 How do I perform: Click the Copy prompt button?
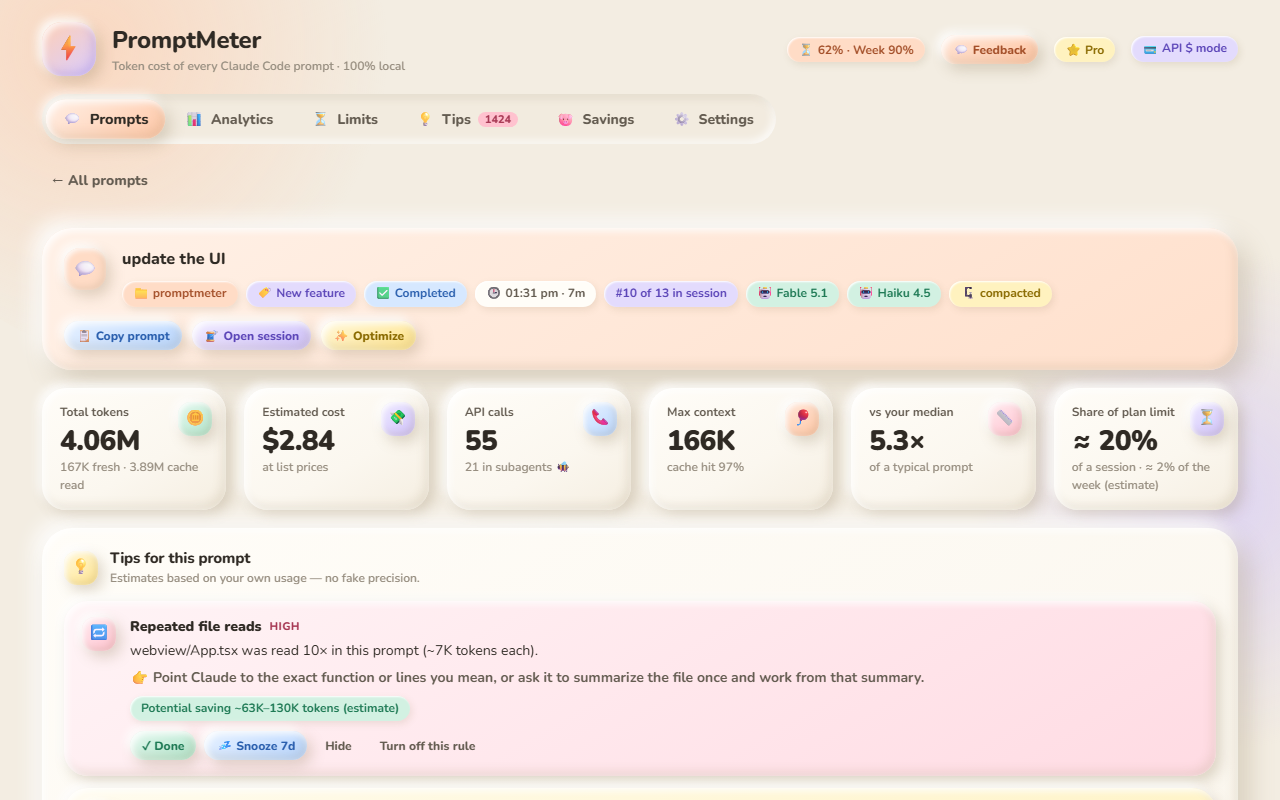click(x=124, y=336)
